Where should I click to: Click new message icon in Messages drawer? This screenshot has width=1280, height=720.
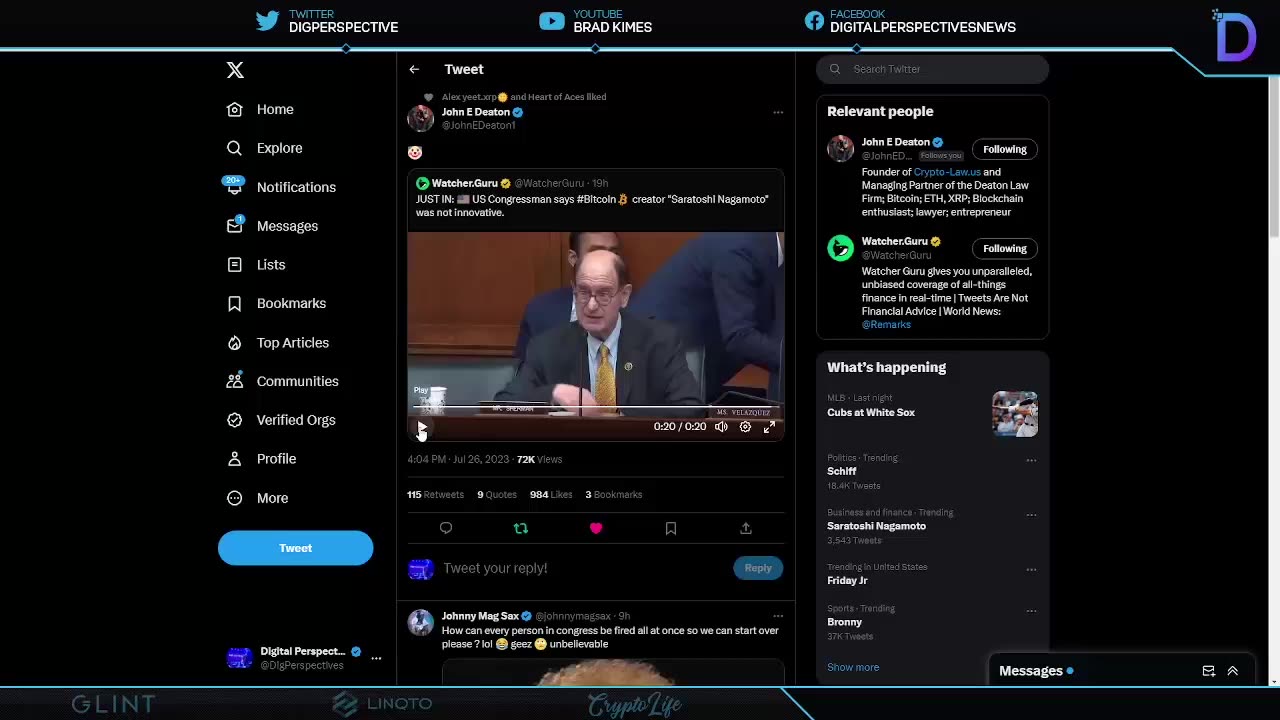tap(1208, 671)
